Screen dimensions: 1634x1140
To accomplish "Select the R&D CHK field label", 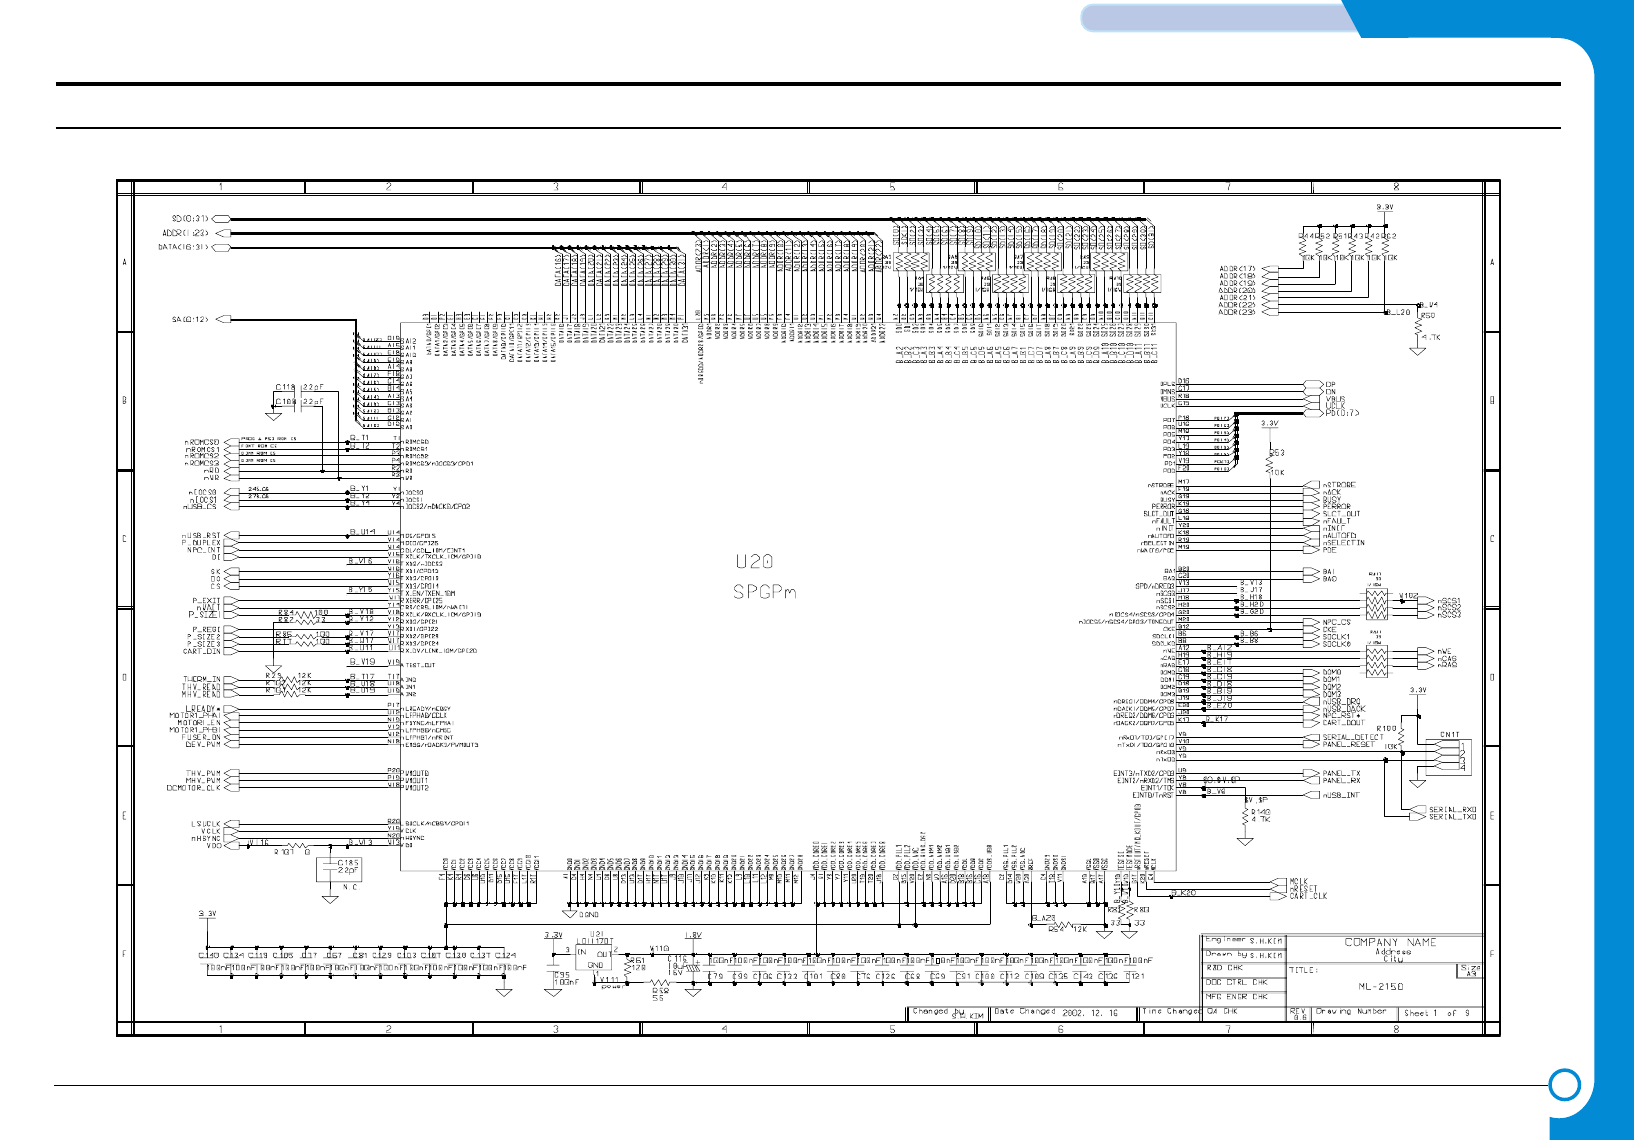I will pyautogui.click(x=1224, y=968).
